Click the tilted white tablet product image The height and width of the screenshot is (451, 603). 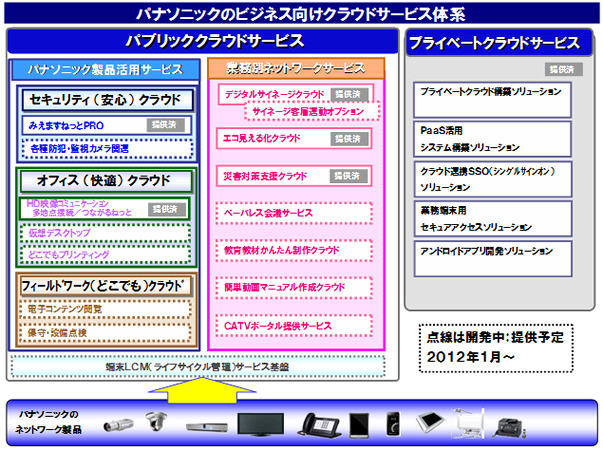pyautogui.click(x=430, y=422)
